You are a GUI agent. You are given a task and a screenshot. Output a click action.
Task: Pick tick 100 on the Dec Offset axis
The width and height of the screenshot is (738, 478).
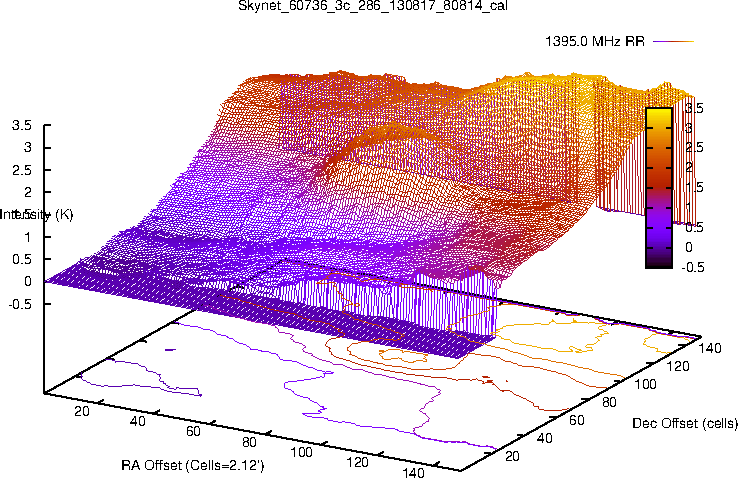pyautogui.click(x=645, y=384)
